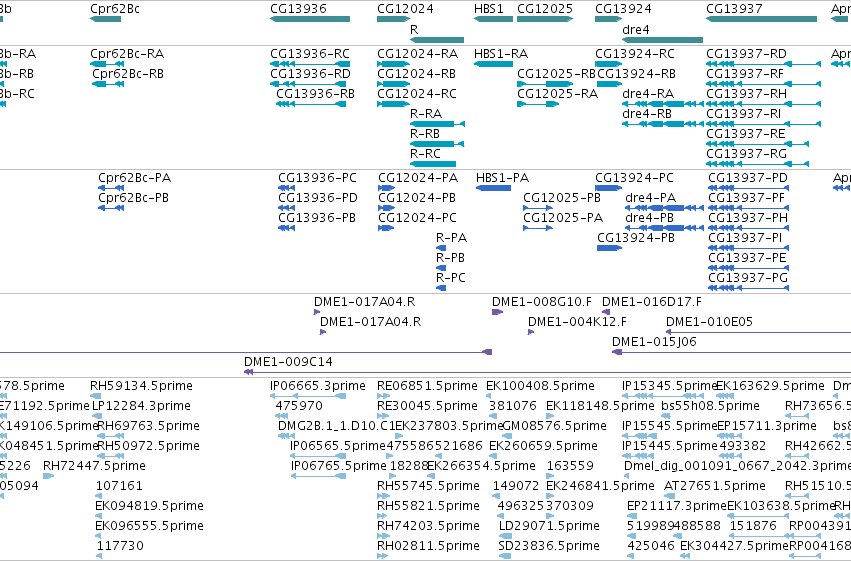The width and height of the screenshot is (851, 561).
Task: Select protein CG12024-PA
Action: tap(386, 188)
